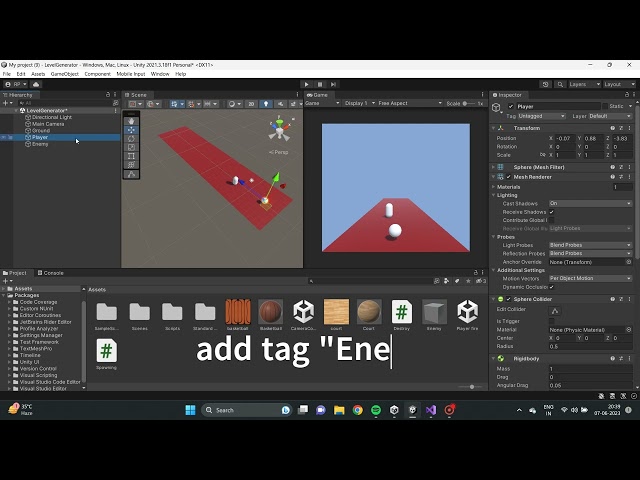Toggle Mesh Renderer enabled checkbox
The image size is (640, 480).
coord(509,177)
